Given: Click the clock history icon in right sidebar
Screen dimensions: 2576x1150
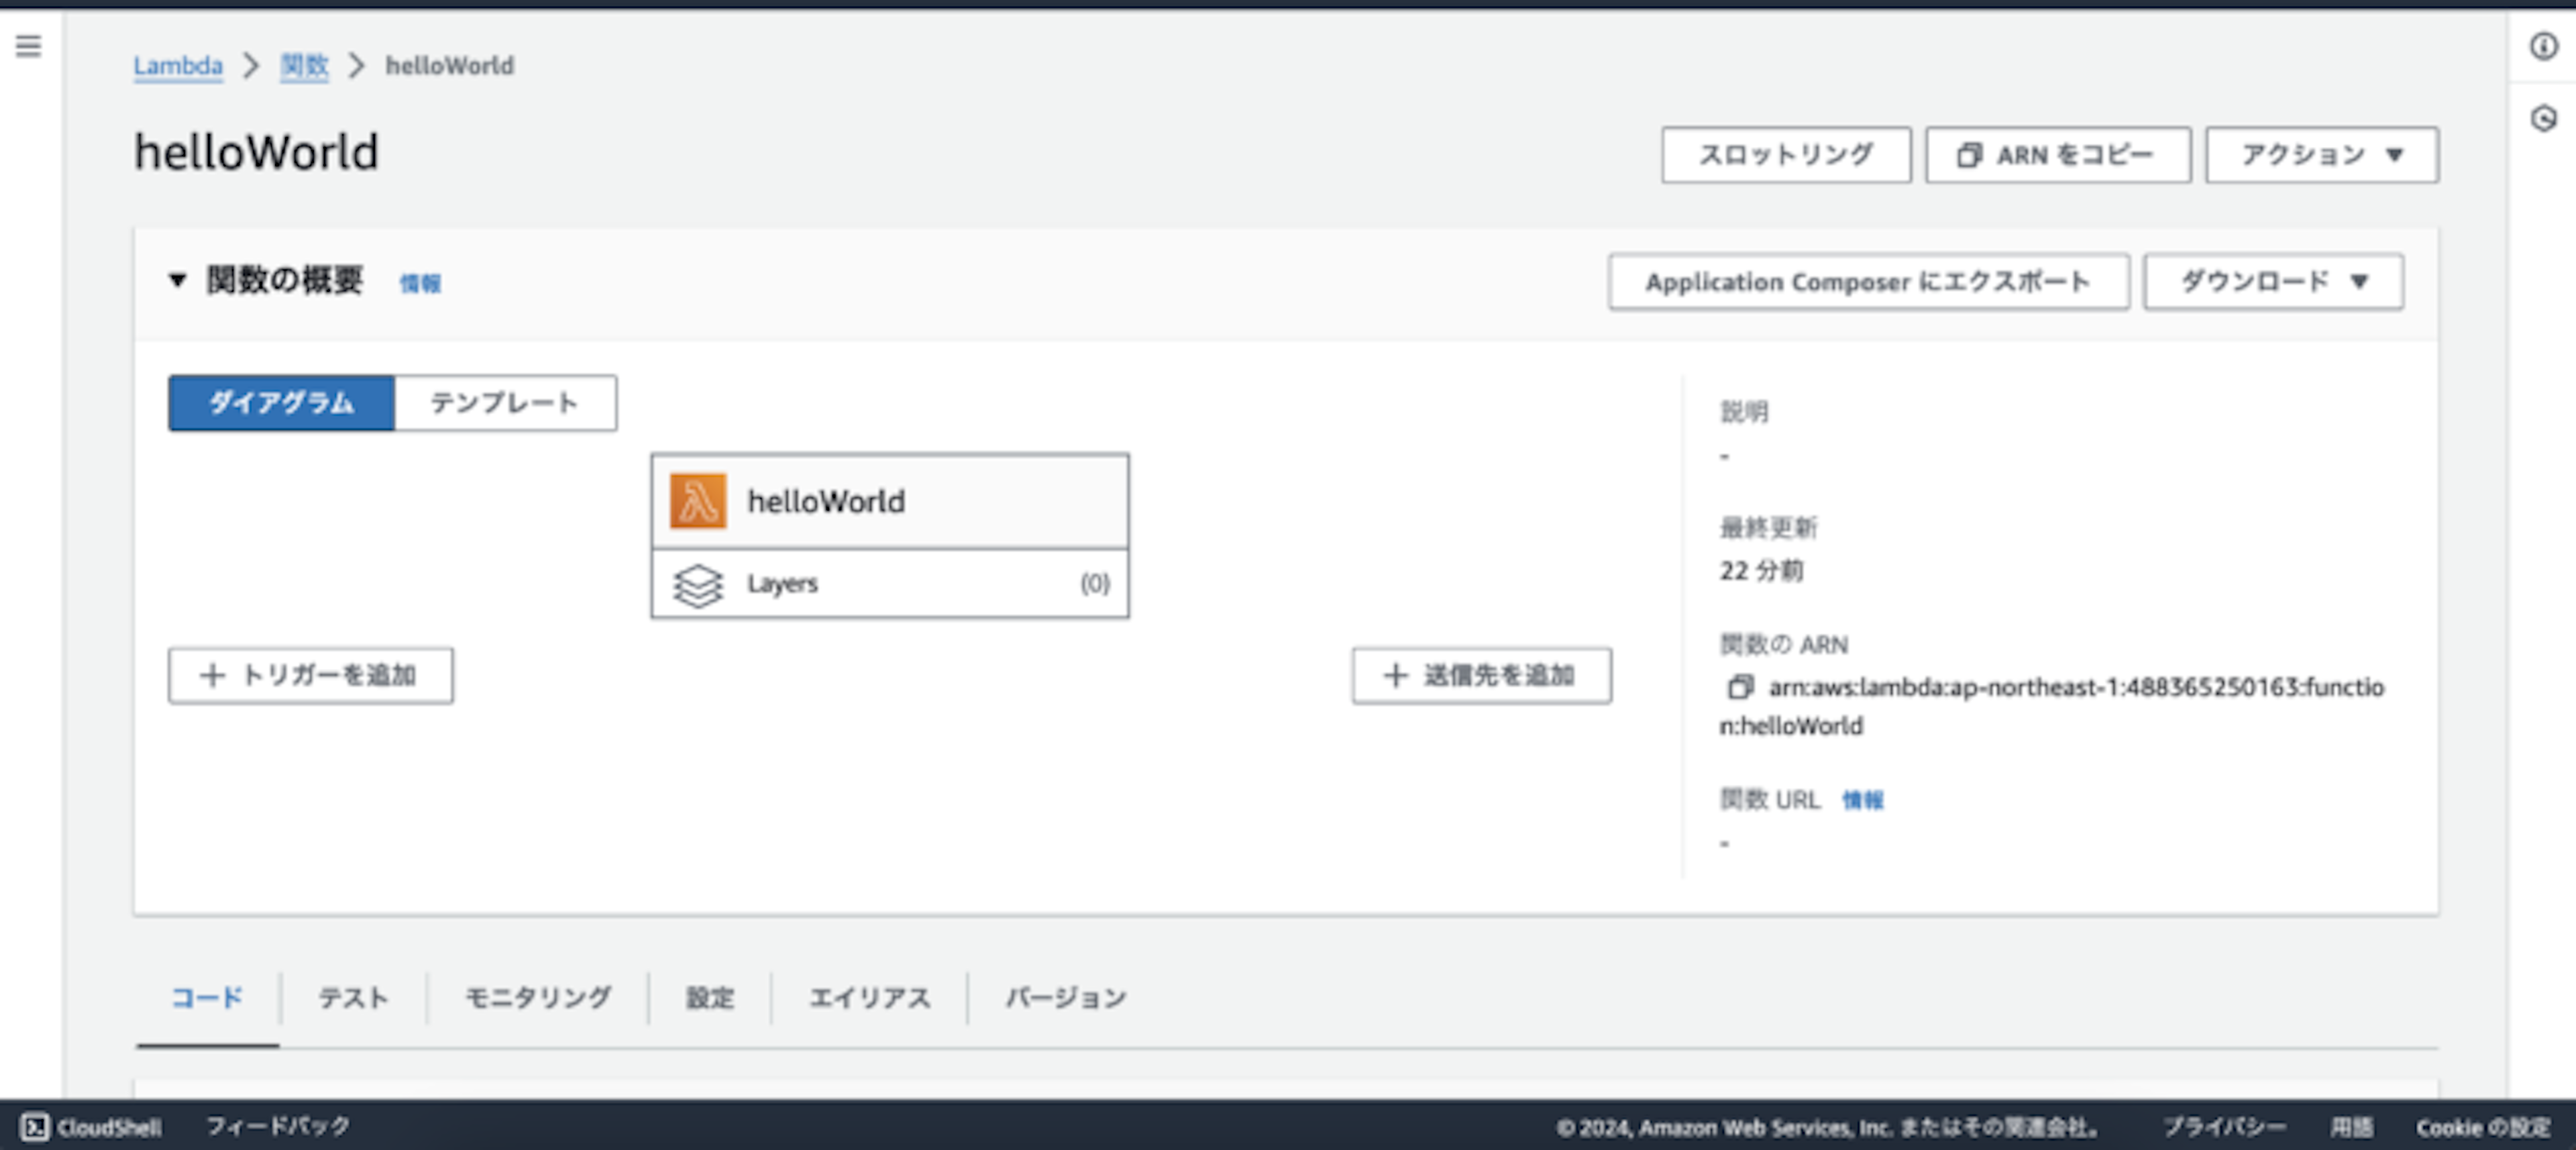Looking at the screenshot, I should (2543, 119).
